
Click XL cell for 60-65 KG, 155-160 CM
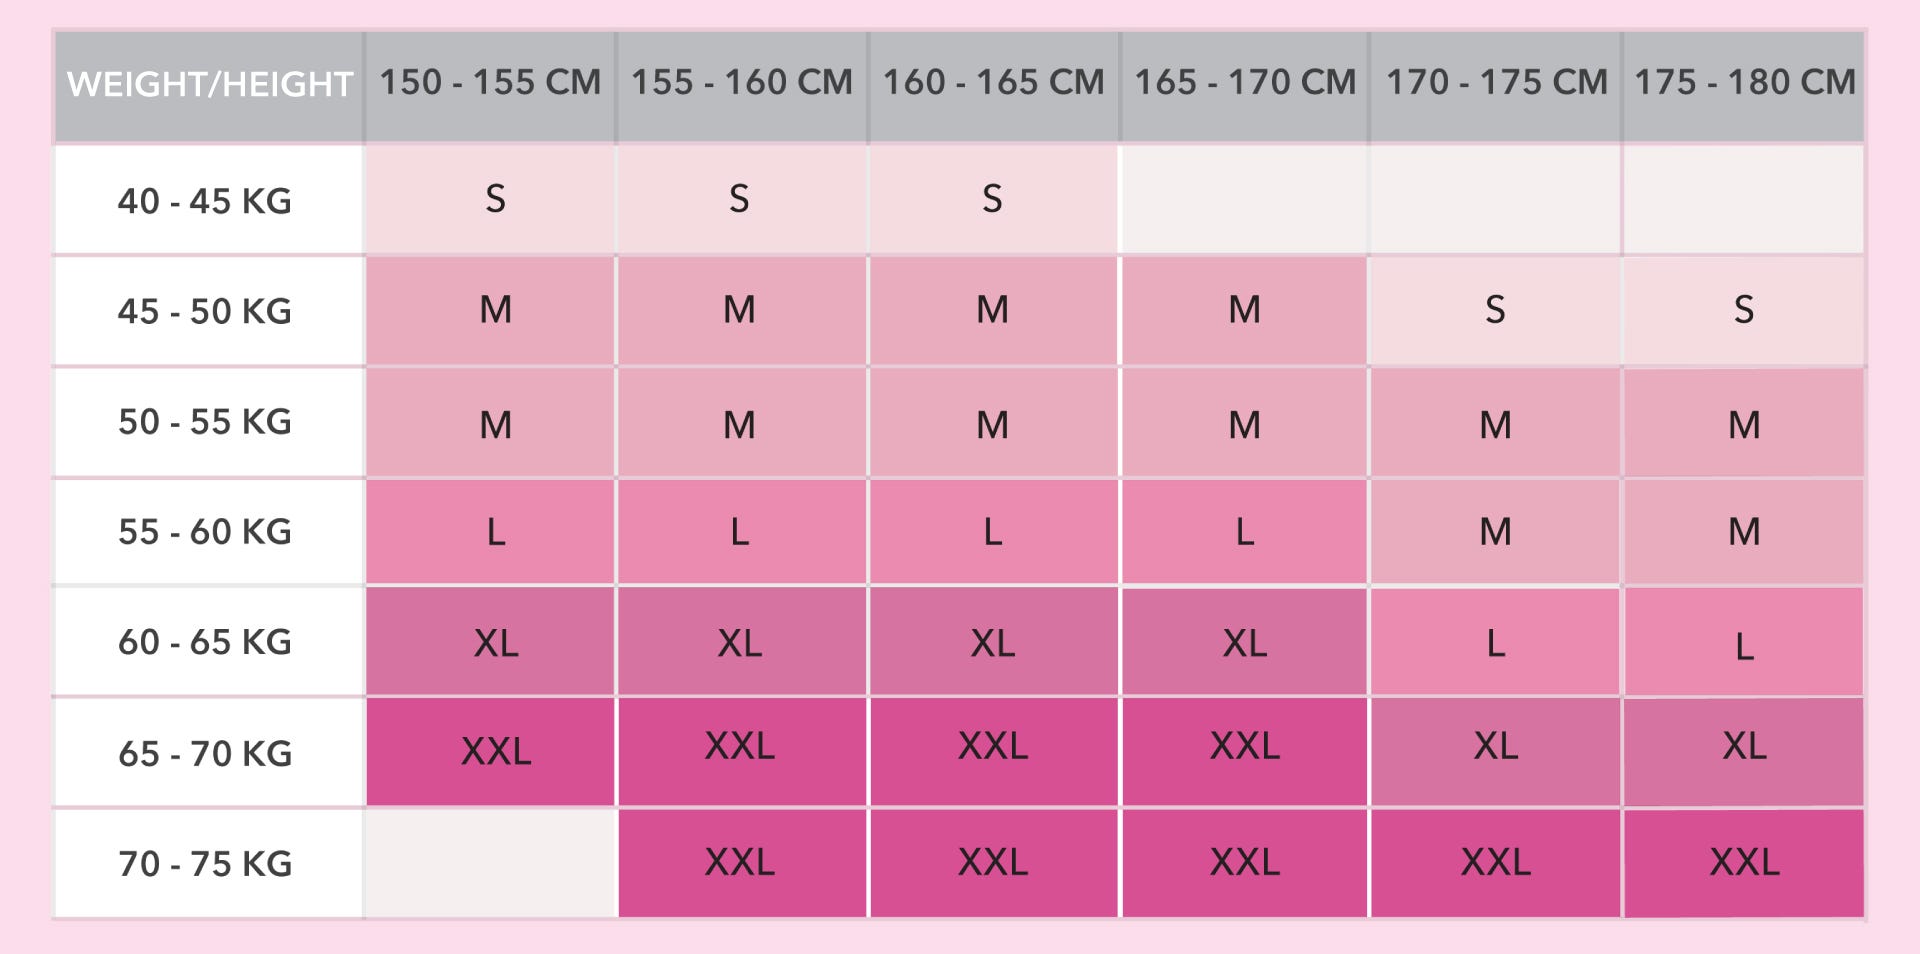[741, 641]
